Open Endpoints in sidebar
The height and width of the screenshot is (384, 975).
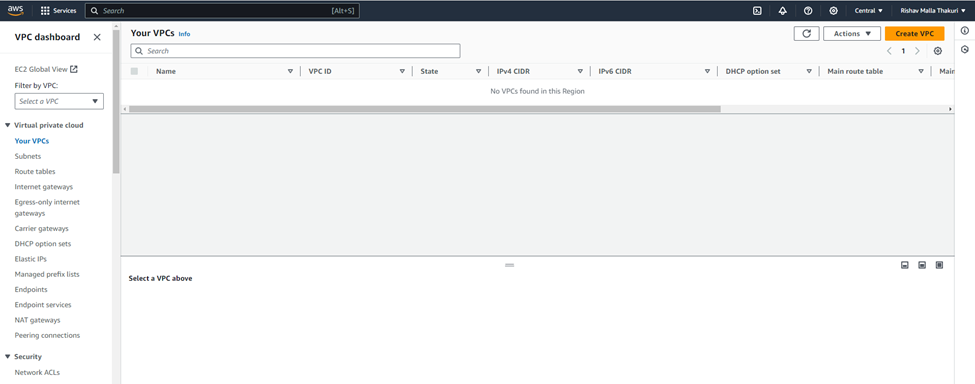(31, 290)
